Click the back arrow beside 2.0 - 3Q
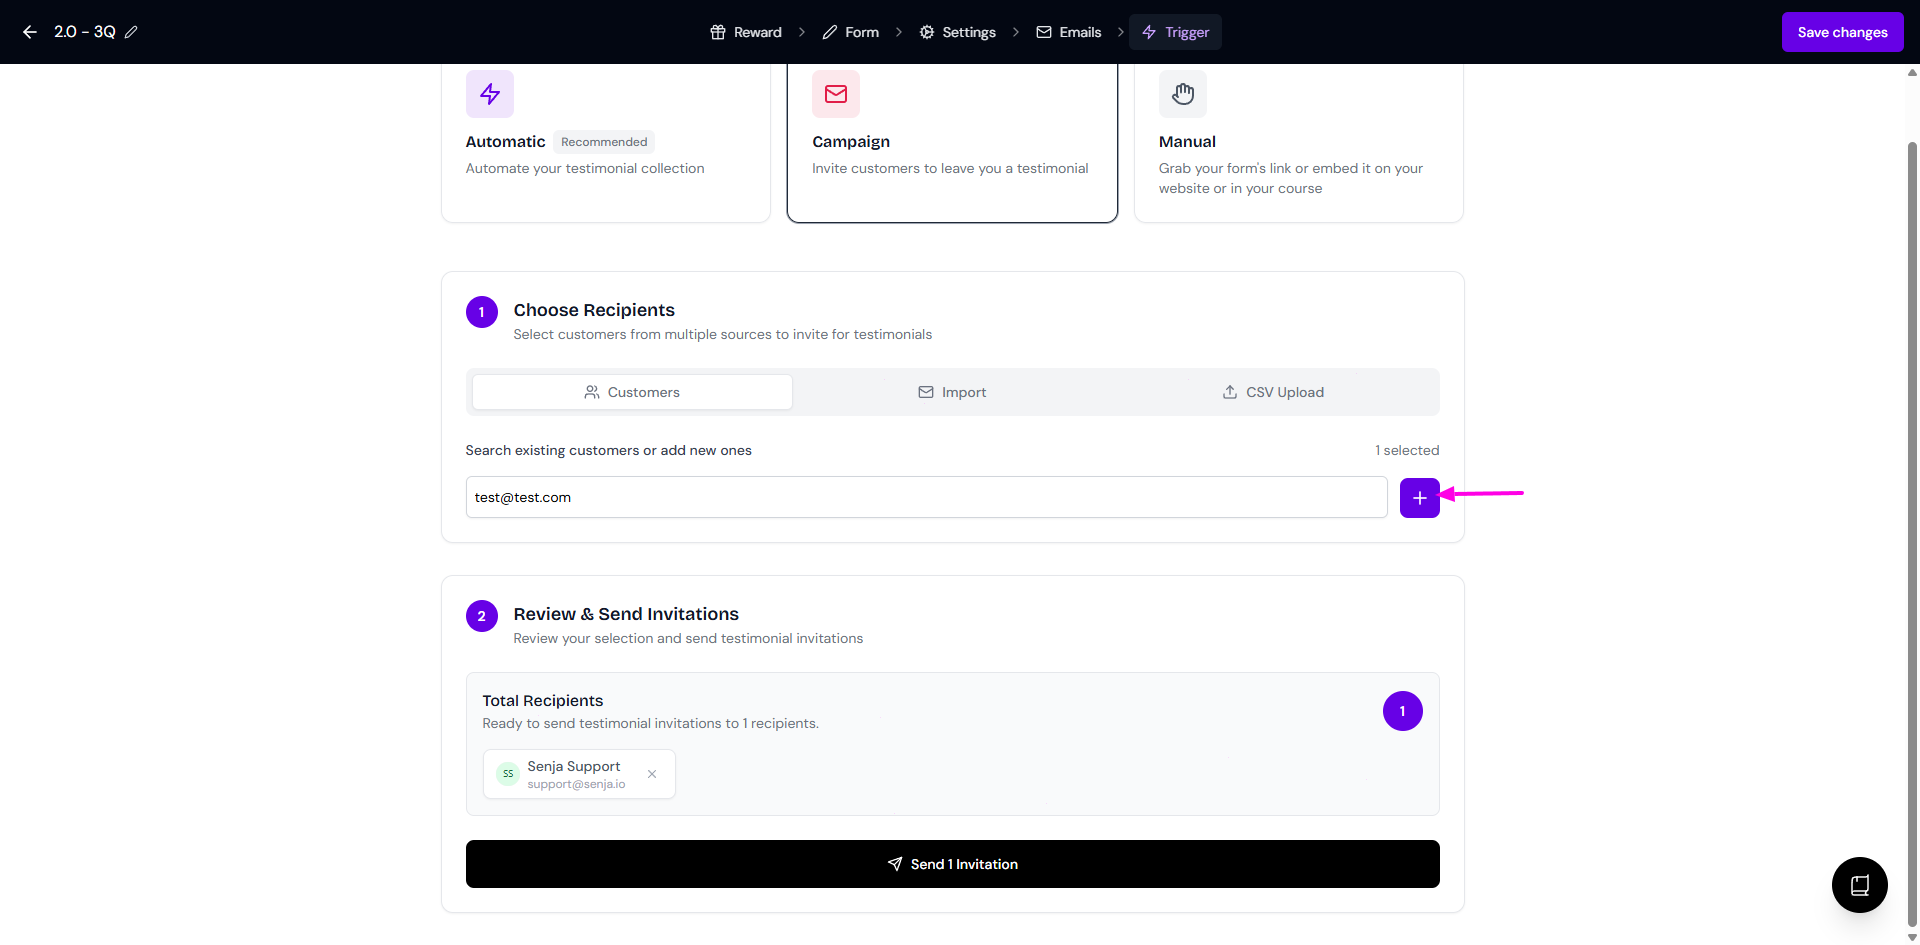This screenshot has height=945, width=1920. 30,32
